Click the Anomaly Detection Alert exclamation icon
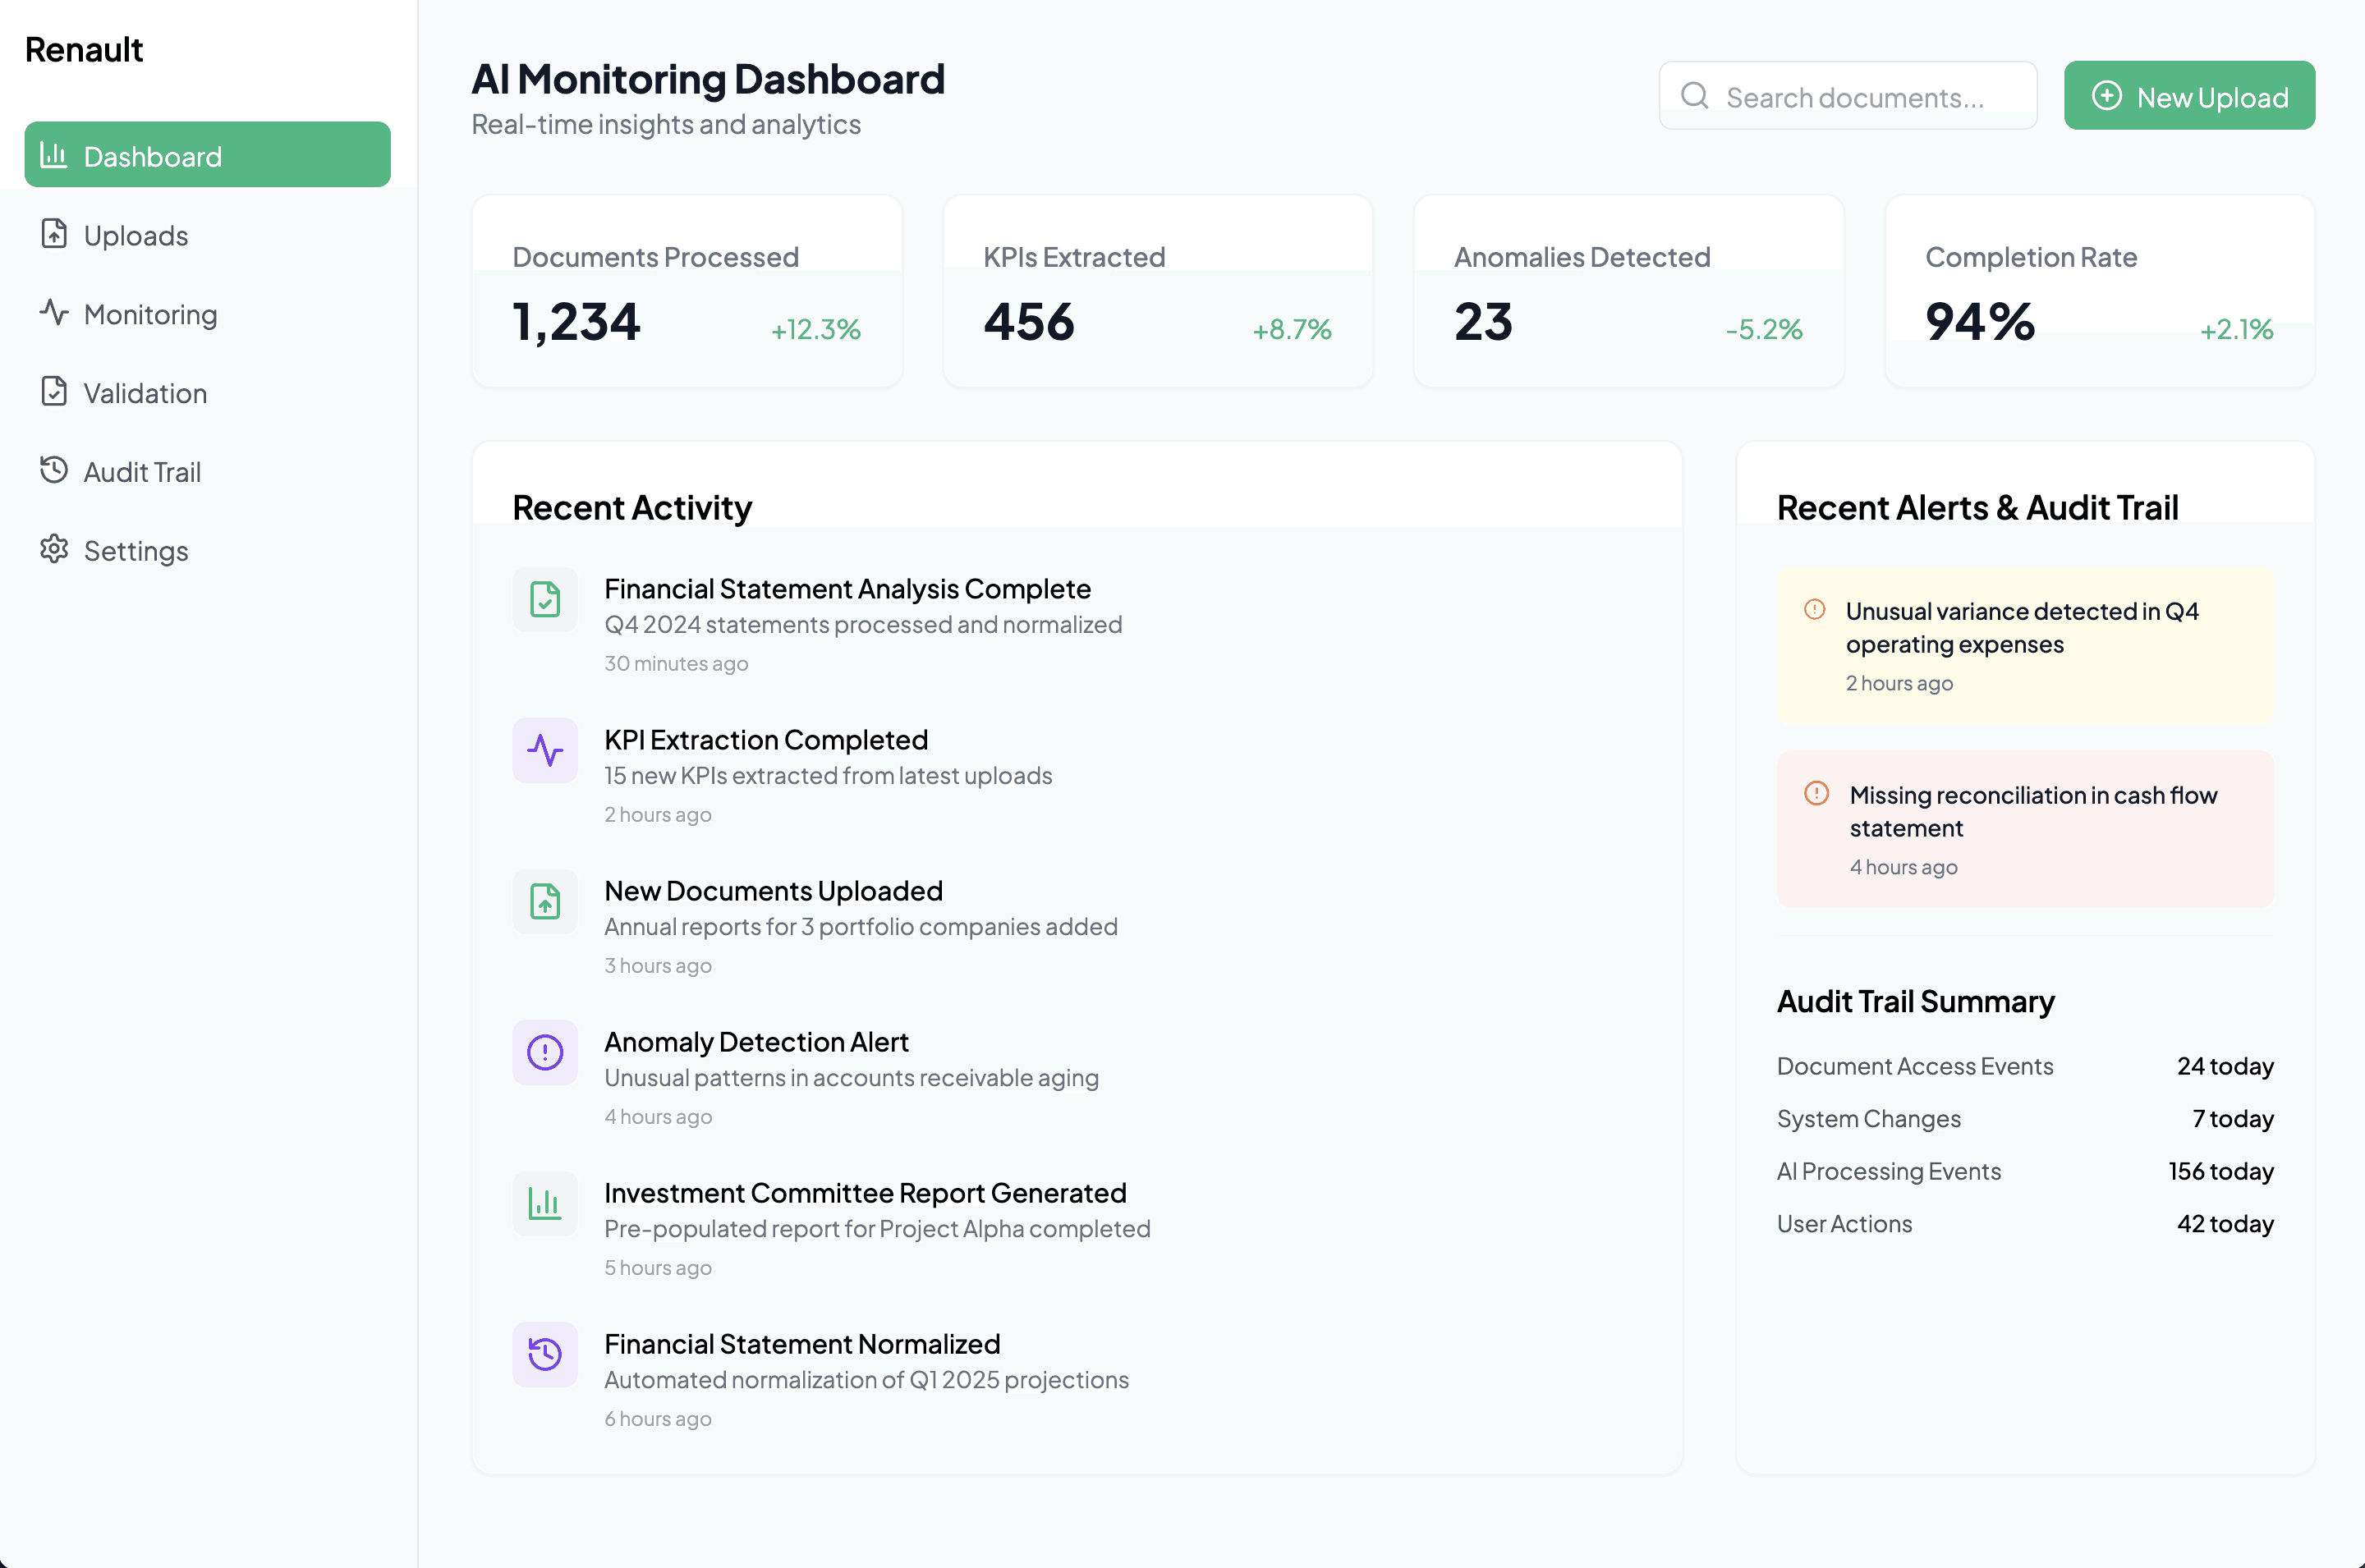The width and height of the screenshot is (2365, 1568). 545,1053
